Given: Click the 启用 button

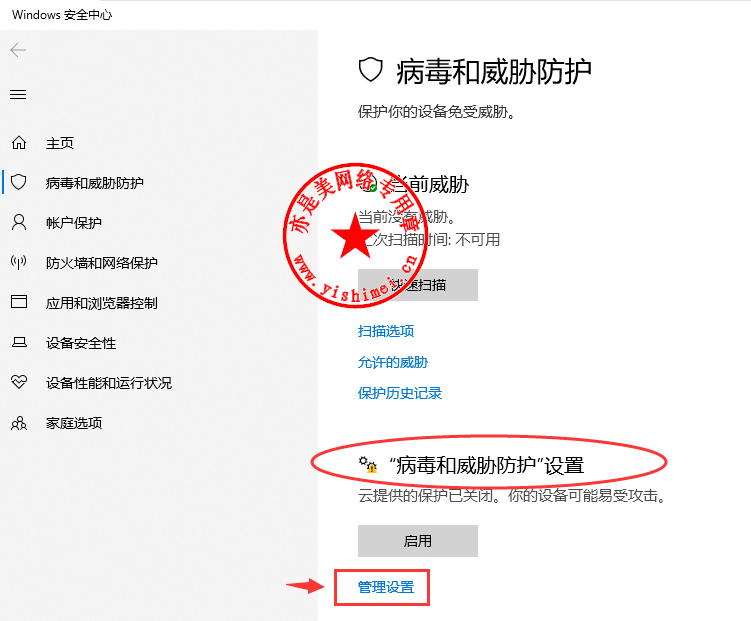Looking at the screenshot, I should 418,541.
